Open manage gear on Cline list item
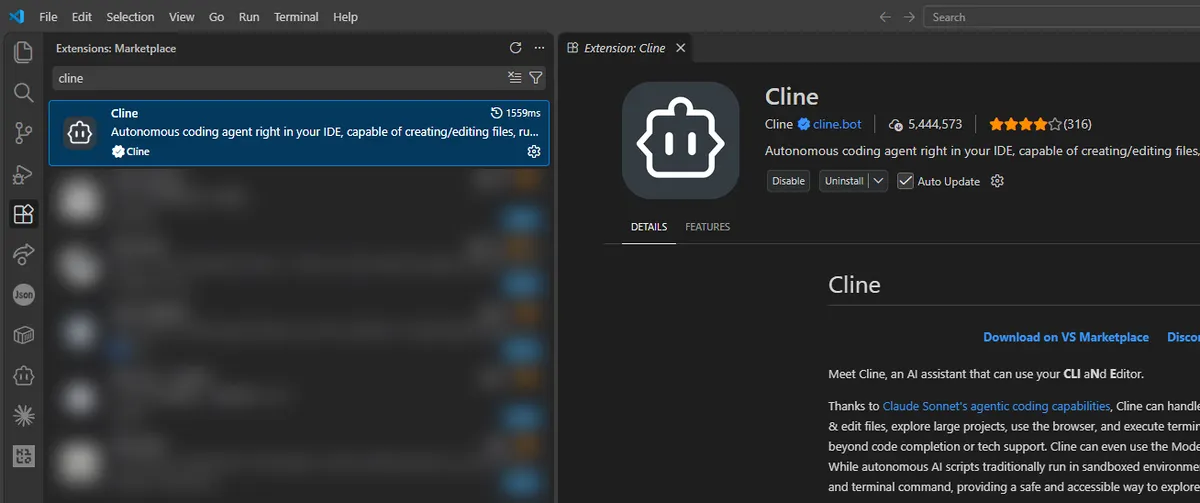The image size is (1200, 503). click(x=534, y=152)
